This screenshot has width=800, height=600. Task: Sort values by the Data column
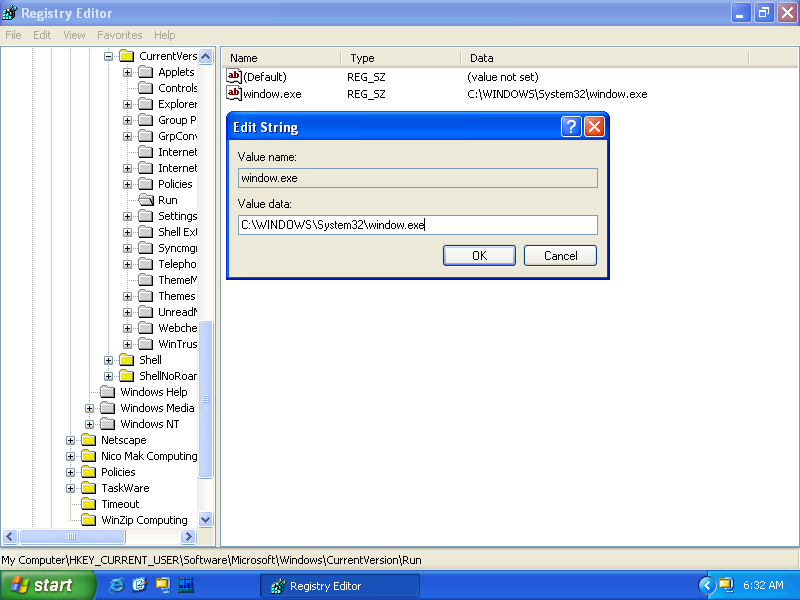(605, 58)
